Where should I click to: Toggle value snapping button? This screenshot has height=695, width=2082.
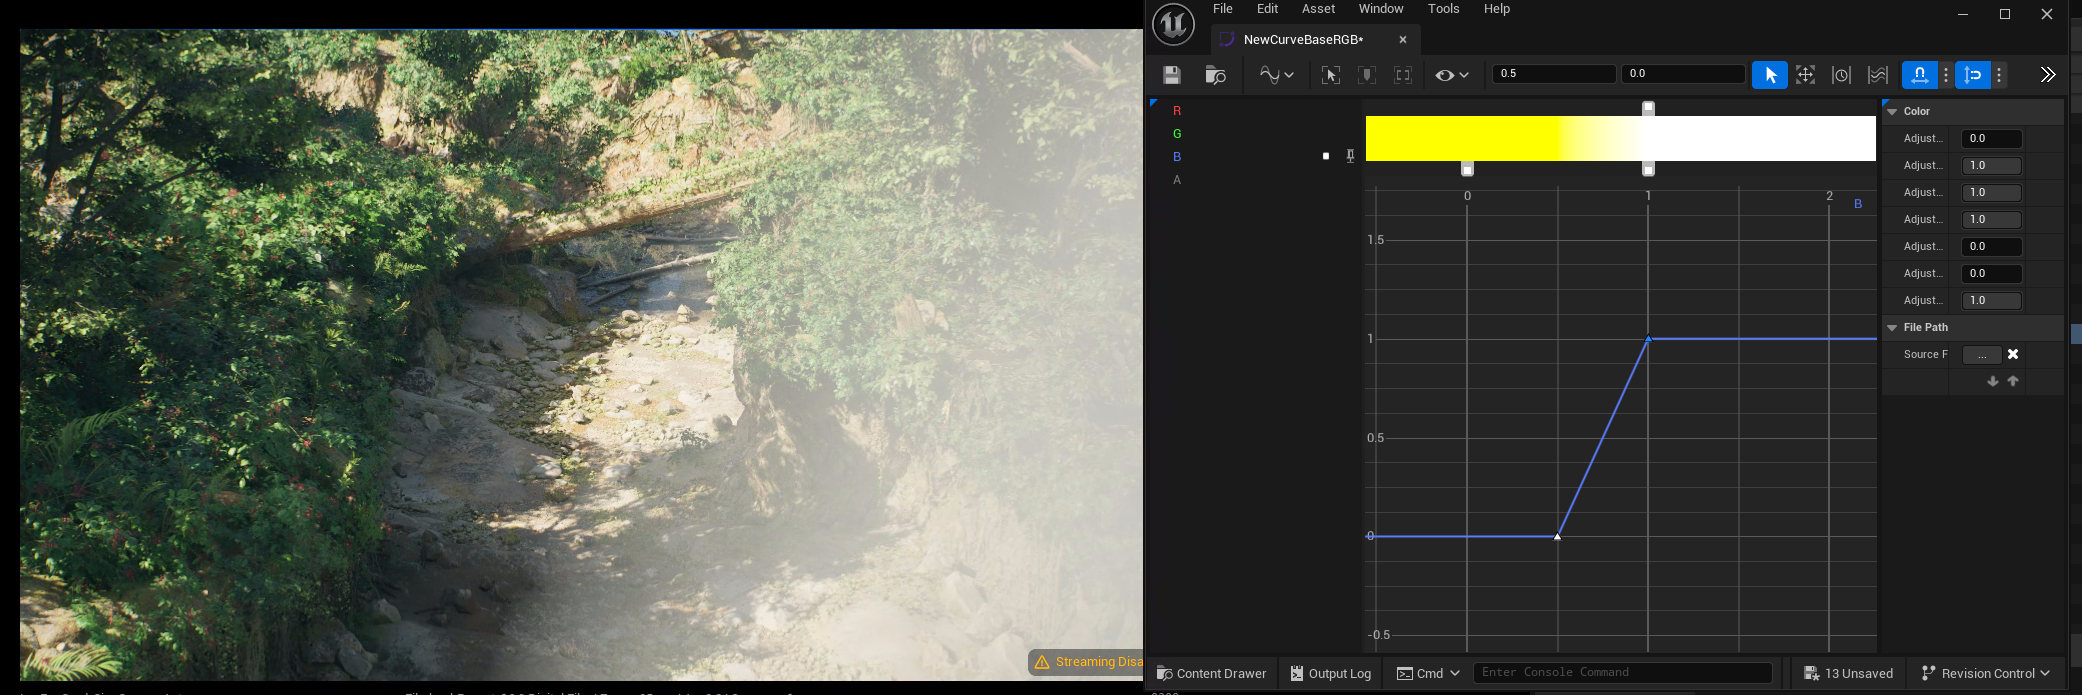1973,75
